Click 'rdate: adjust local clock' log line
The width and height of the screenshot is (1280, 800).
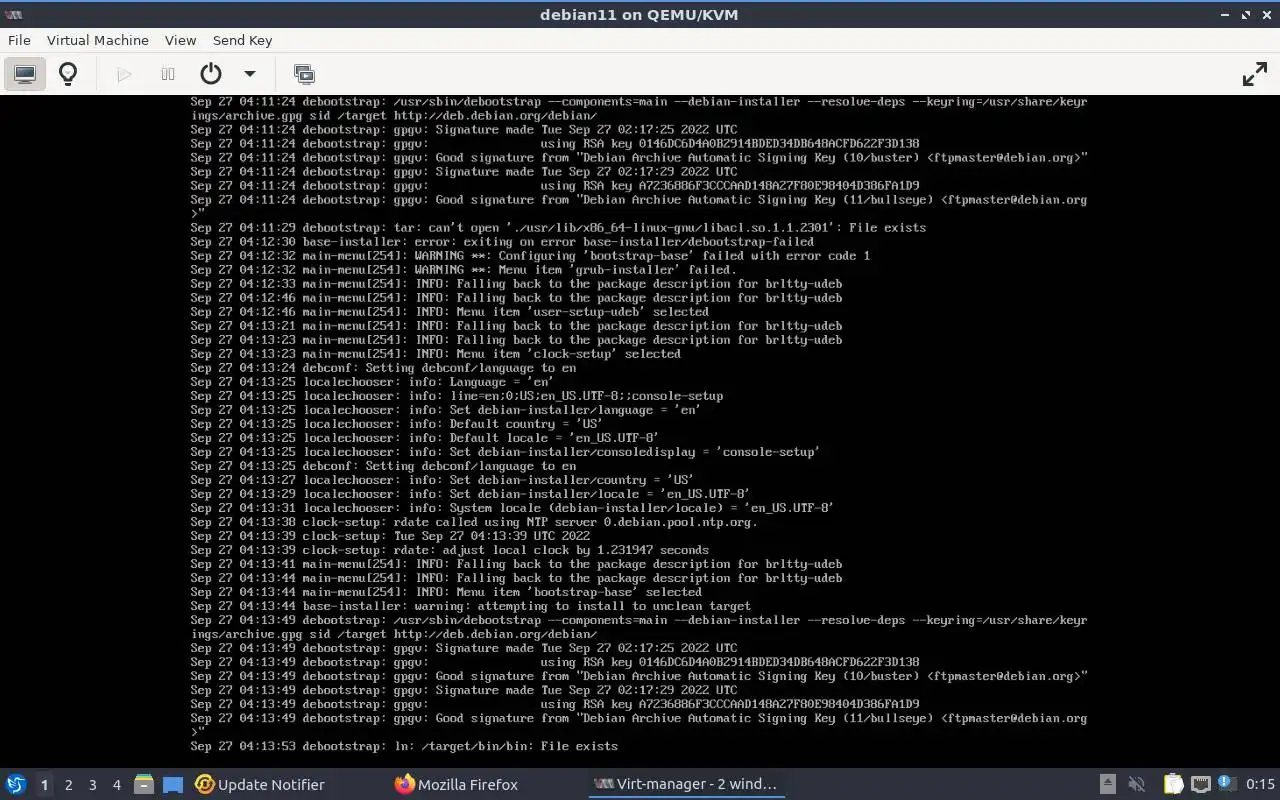(449, 550)
